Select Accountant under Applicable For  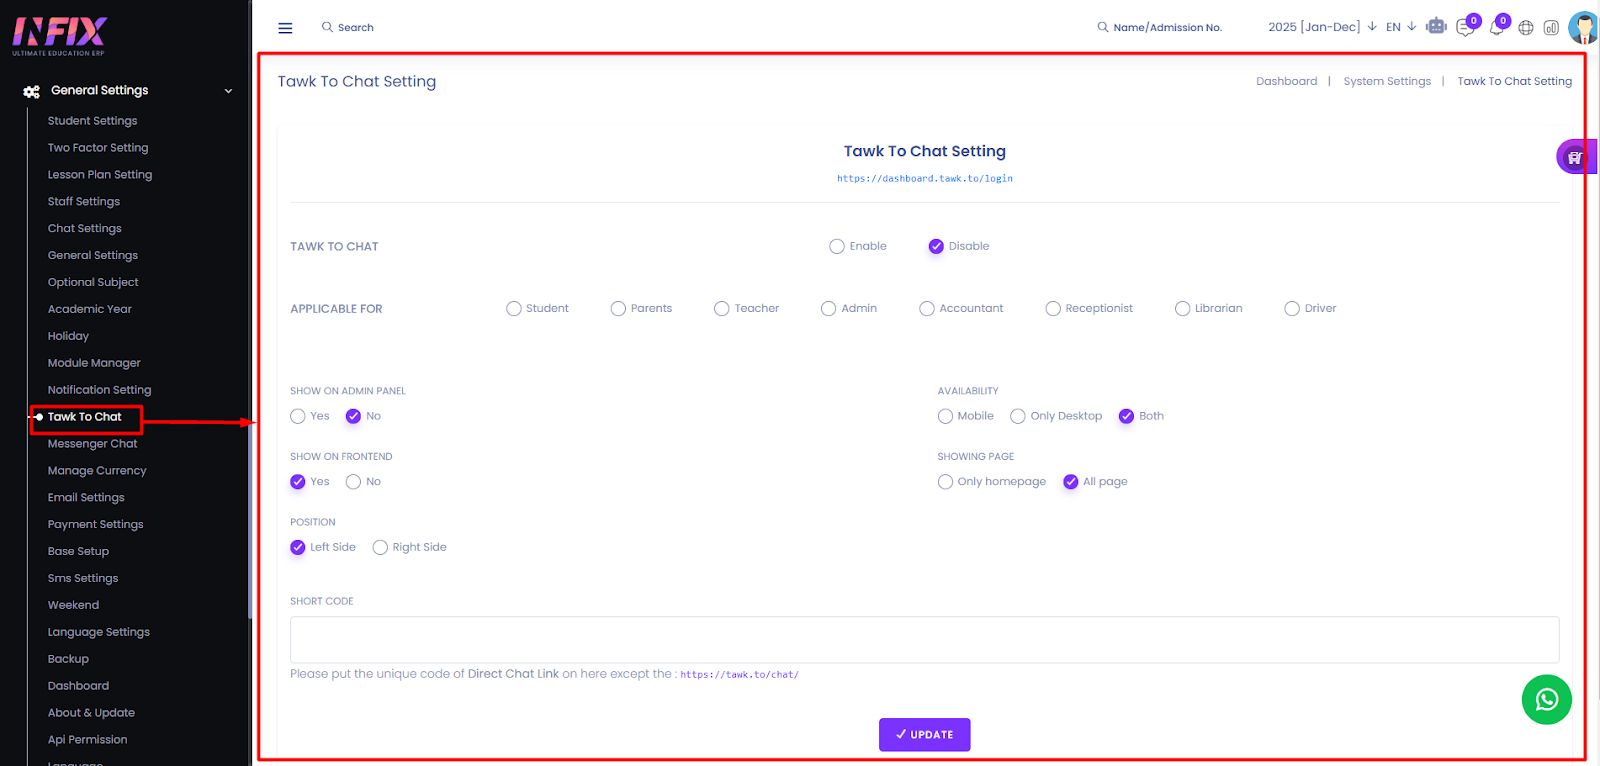pos(927,308)
